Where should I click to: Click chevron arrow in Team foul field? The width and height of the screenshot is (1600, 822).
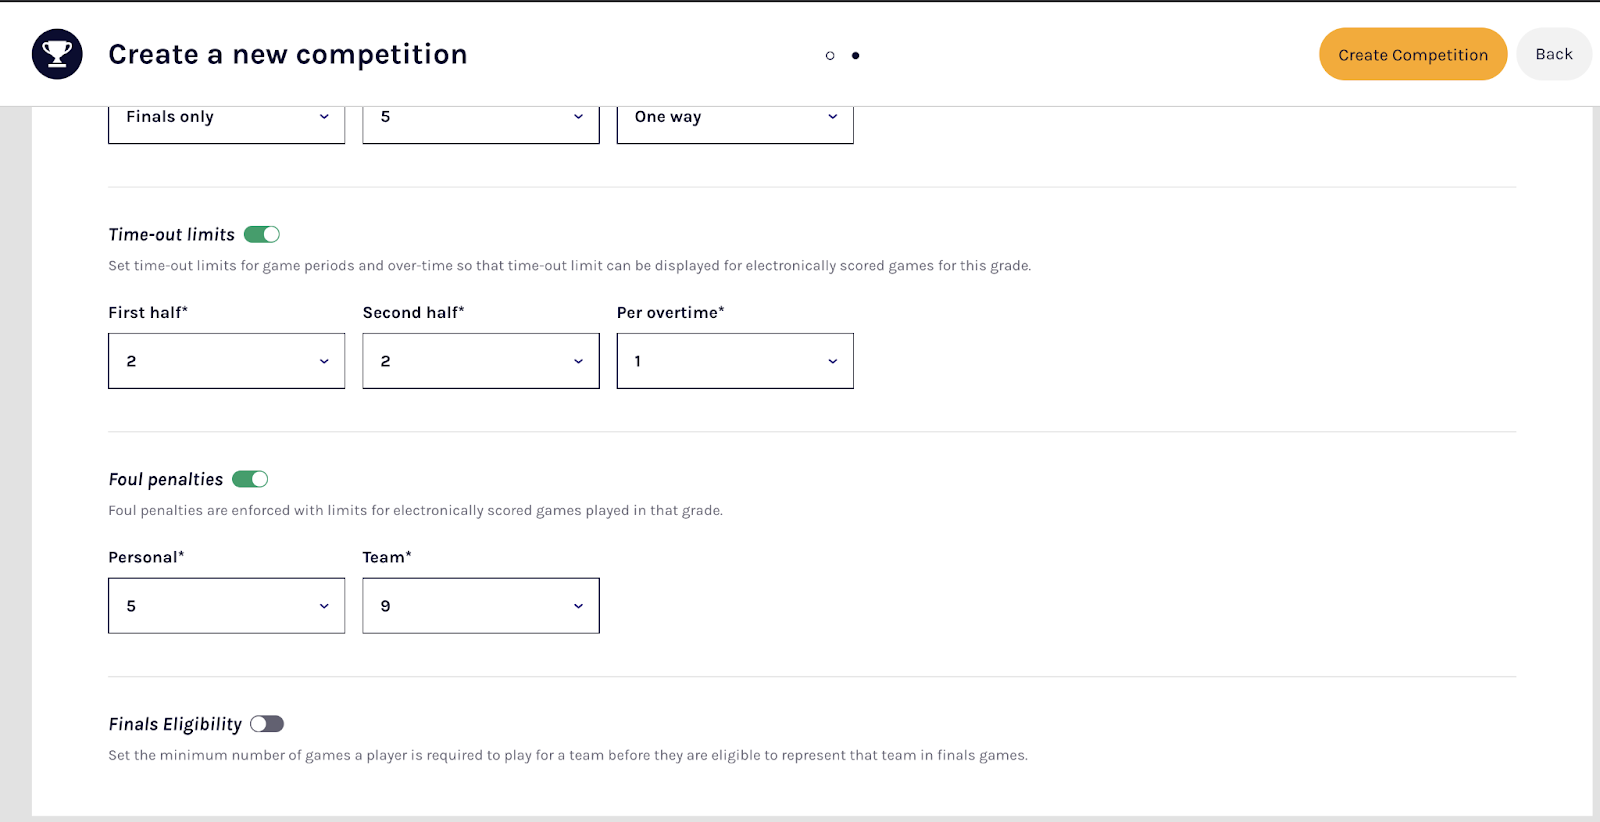pyautogui.click(x=578, y=606)
